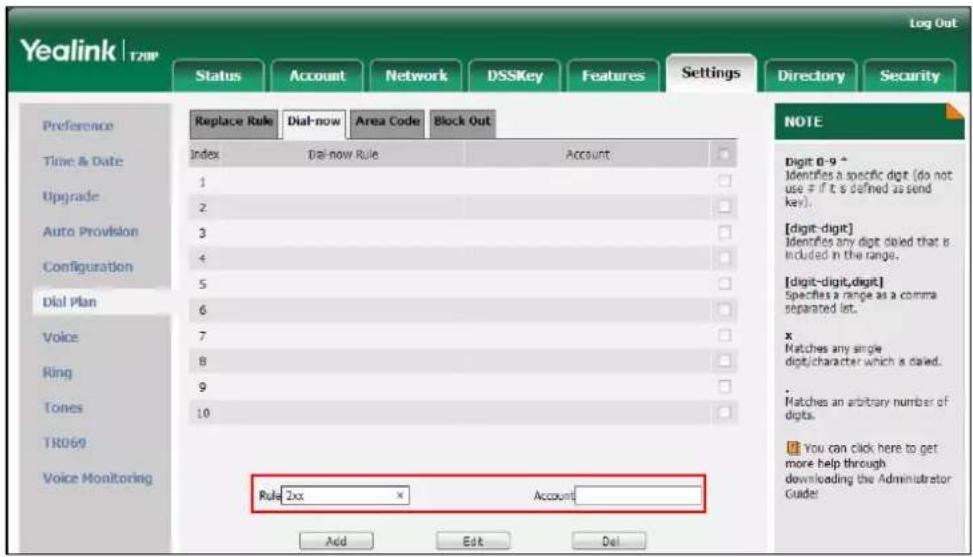Open Tones settings
Viewport: 973px width, 557px height.
(62, 408)
